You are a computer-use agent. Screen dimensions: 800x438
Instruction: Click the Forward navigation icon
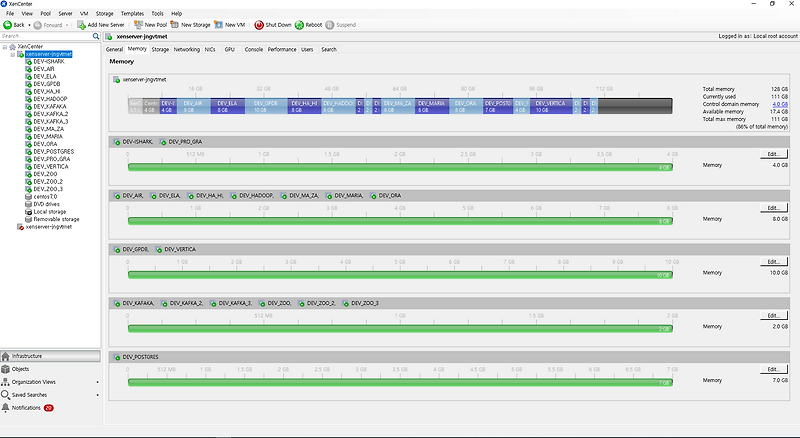click(x=38, y=25)
